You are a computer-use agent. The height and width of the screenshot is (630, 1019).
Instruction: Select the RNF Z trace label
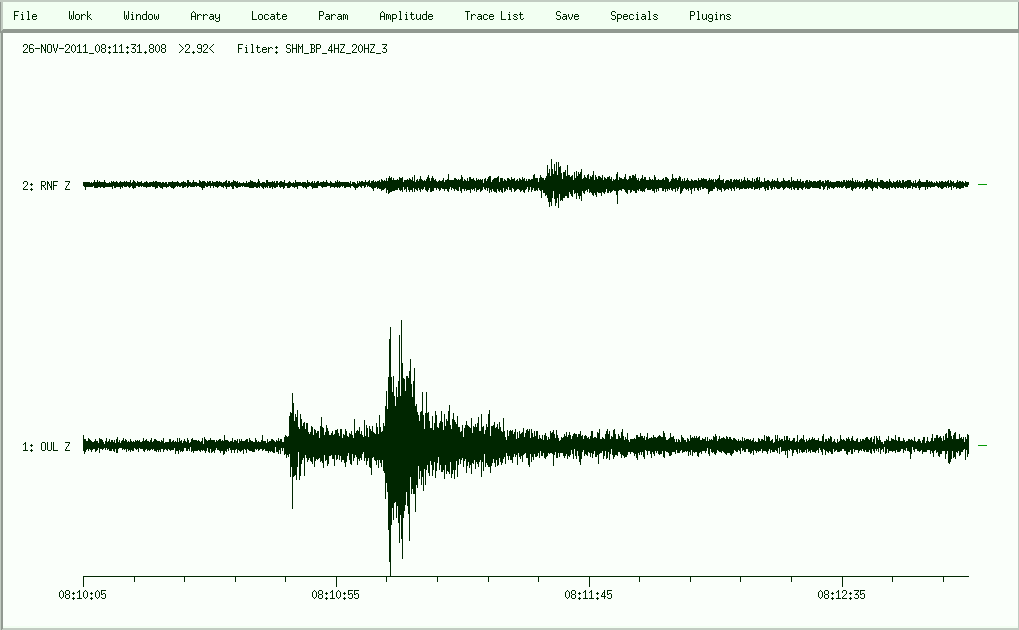(x=46, y=185)
